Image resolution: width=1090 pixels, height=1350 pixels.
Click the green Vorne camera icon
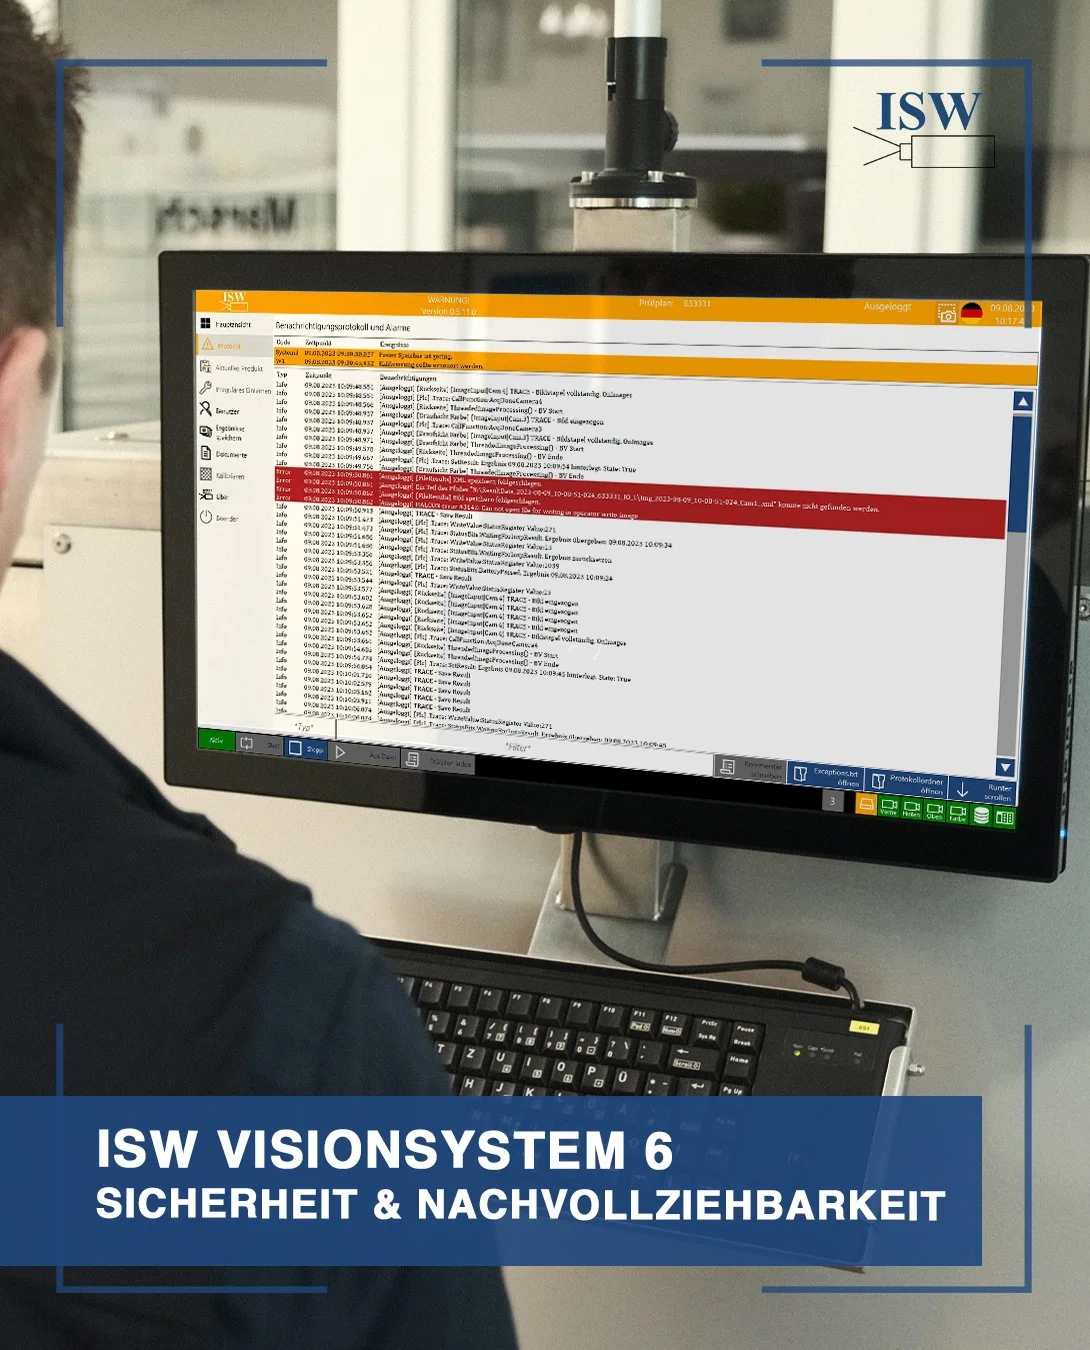coord(889,808)
